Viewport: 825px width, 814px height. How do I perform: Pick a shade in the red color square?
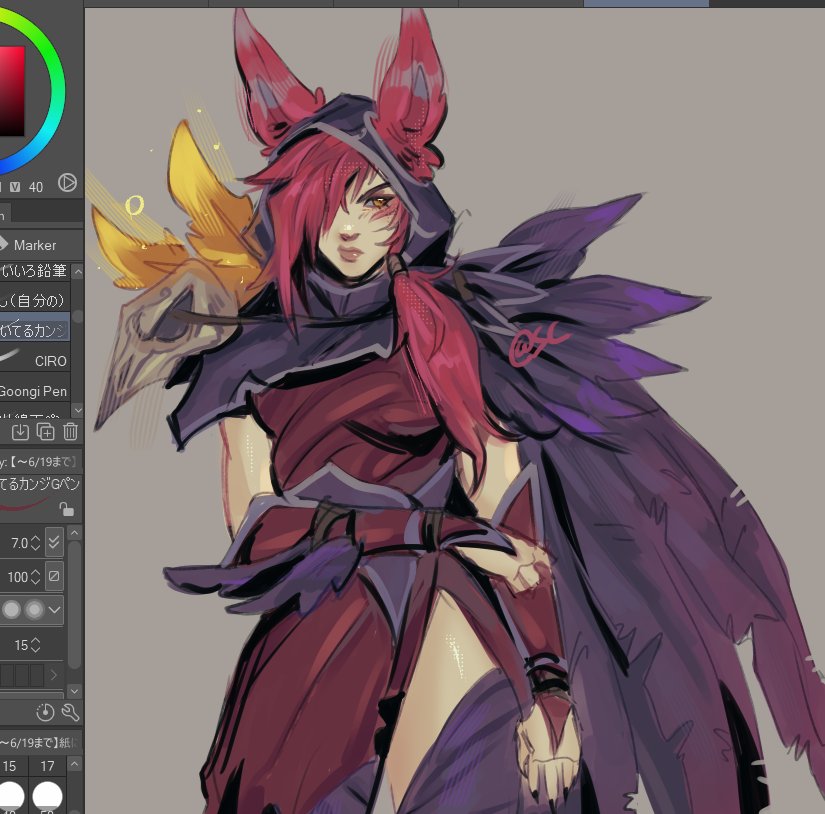point(12,91)
